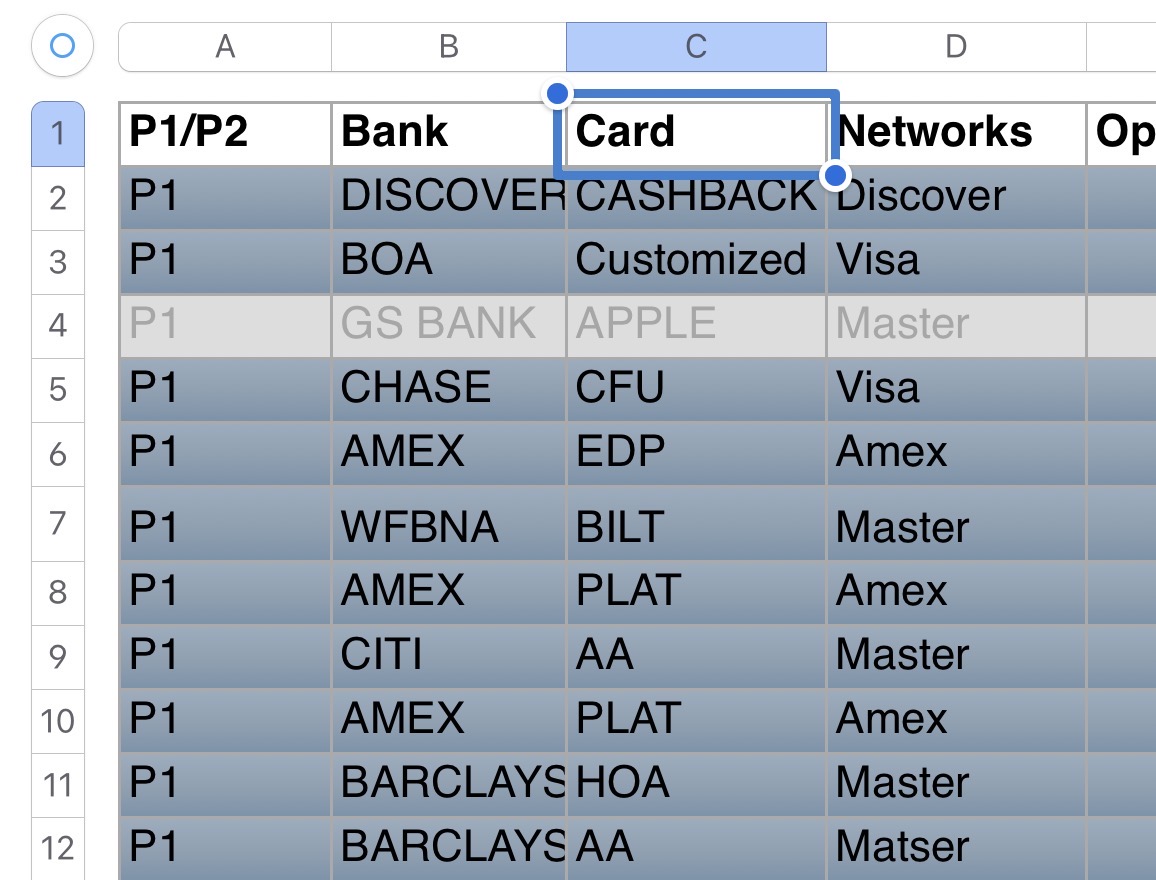Select the DISCOVER bank cell
Image resolution: width=1156 pixels, height=880 pixels.
(x=448, y=197)
